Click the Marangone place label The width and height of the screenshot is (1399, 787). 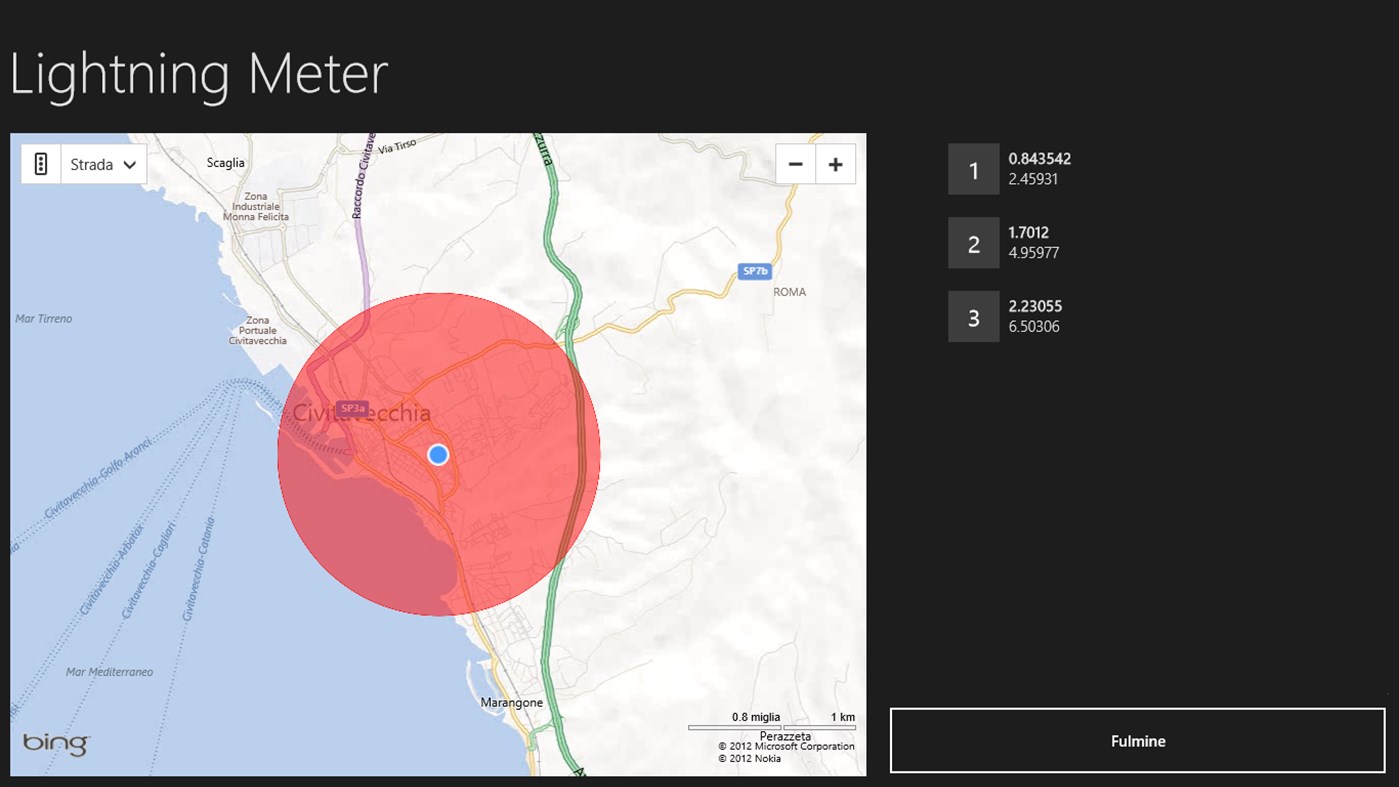click(513, 703)
